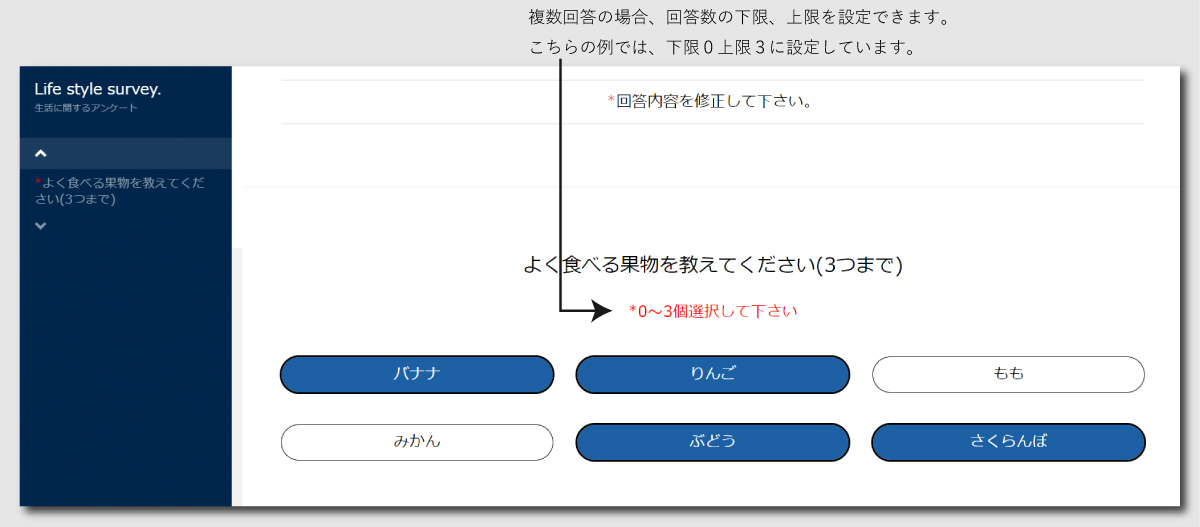Select the みかん option
Screen dimensions: 1200x527
point(417,442)
